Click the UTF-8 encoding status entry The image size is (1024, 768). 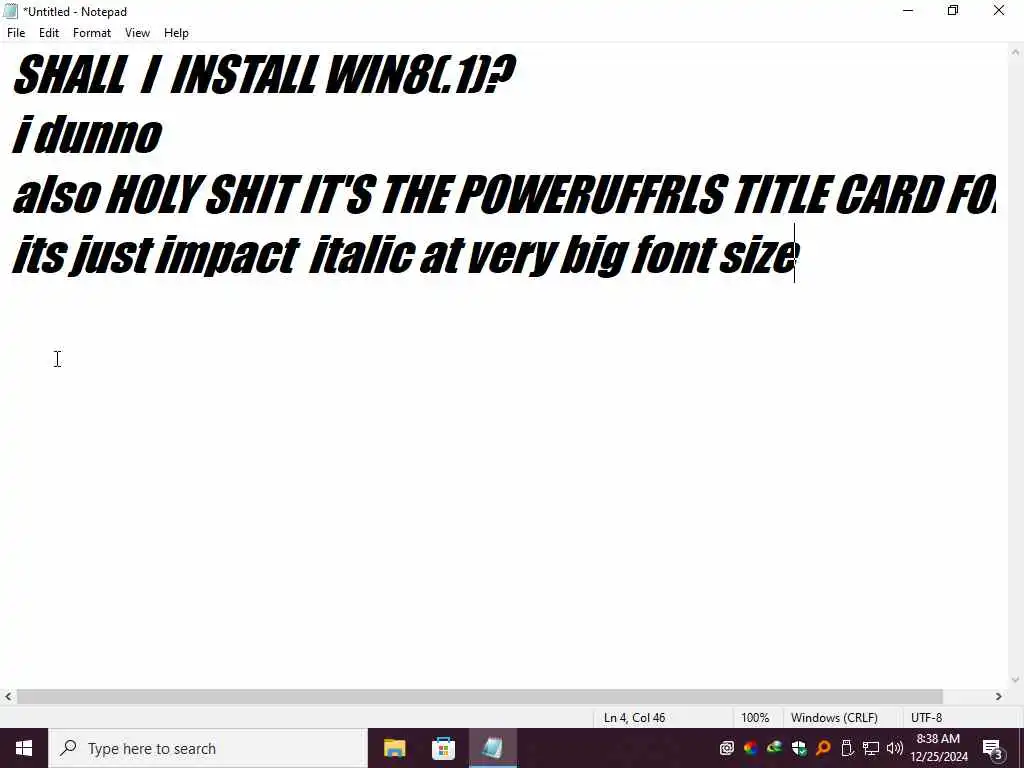(x=926, y=718)
